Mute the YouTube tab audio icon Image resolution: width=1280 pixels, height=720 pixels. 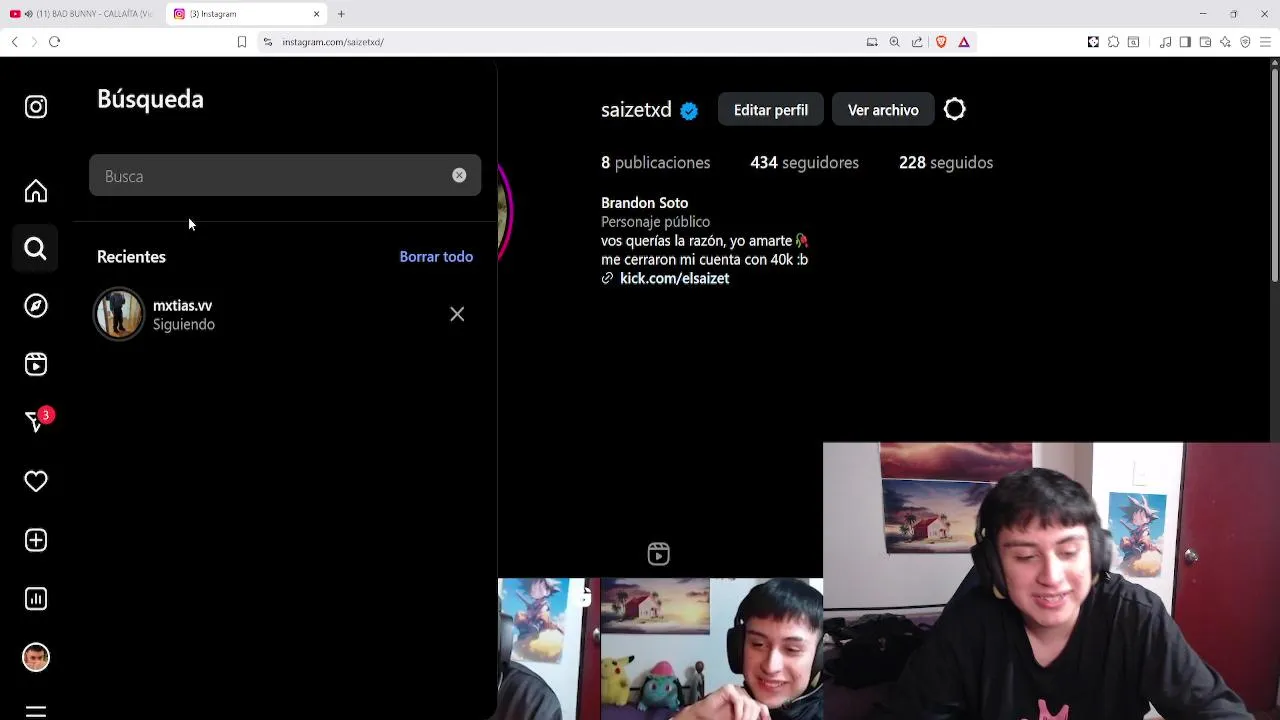pos(28,14)
